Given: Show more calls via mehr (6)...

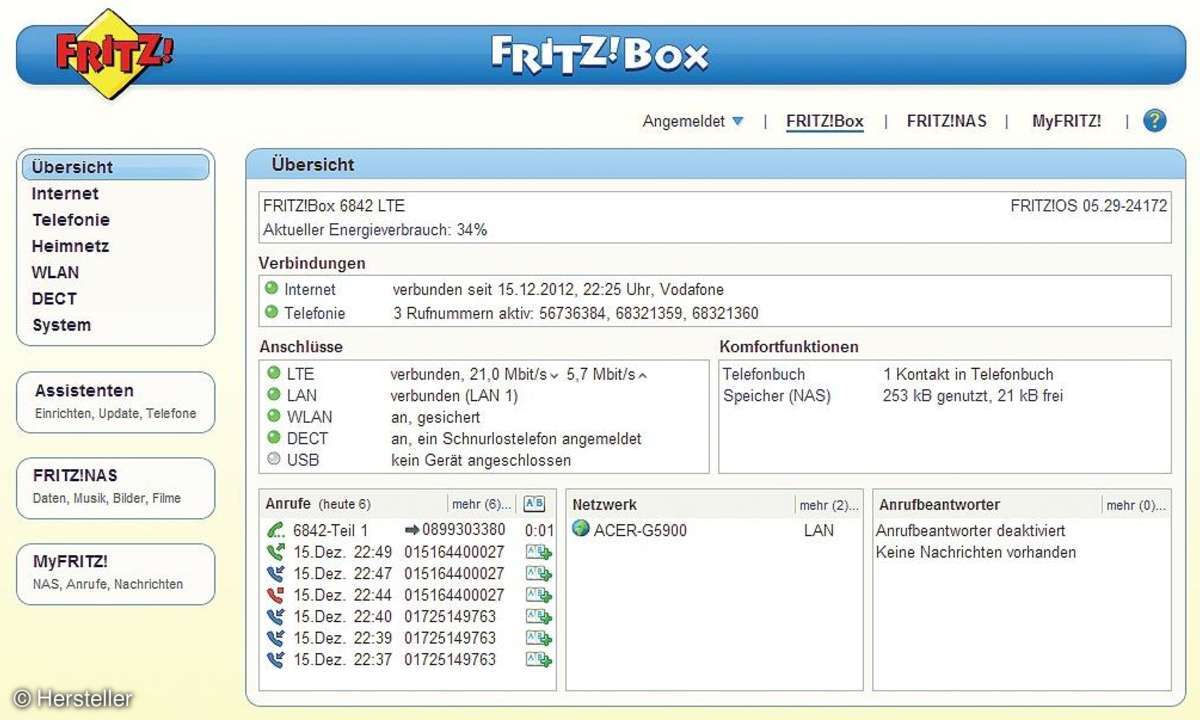Looking at the screenshot, I should pos(482,505).
